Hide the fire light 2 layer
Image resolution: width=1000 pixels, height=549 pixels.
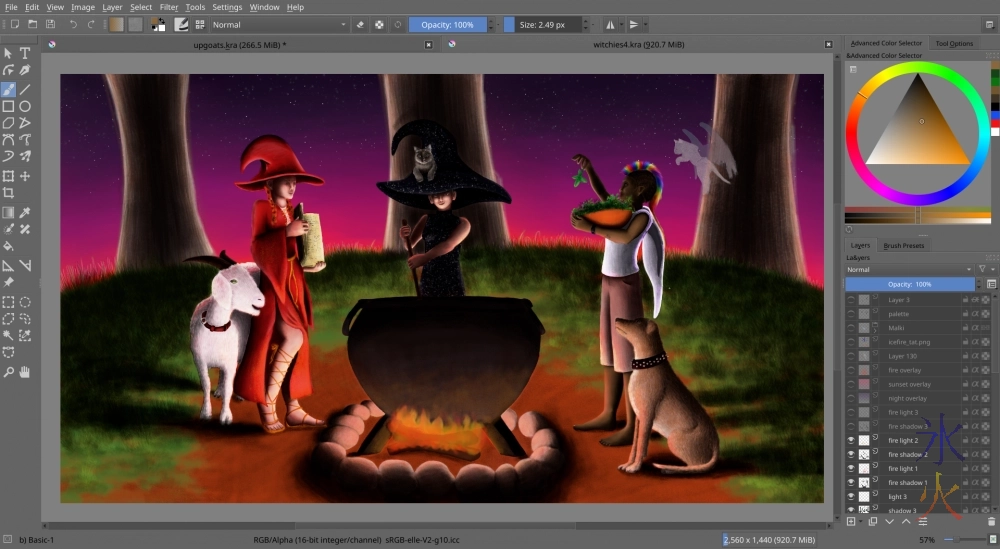click(852, 440)
